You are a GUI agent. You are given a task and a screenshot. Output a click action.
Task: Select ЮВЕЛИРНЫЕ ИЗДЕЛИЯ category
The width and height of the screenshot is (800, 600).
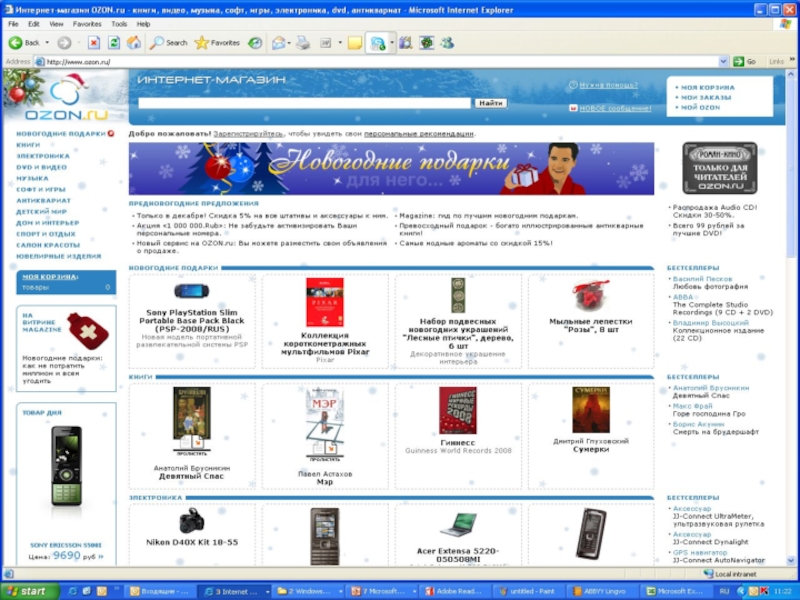click(59, 256)
